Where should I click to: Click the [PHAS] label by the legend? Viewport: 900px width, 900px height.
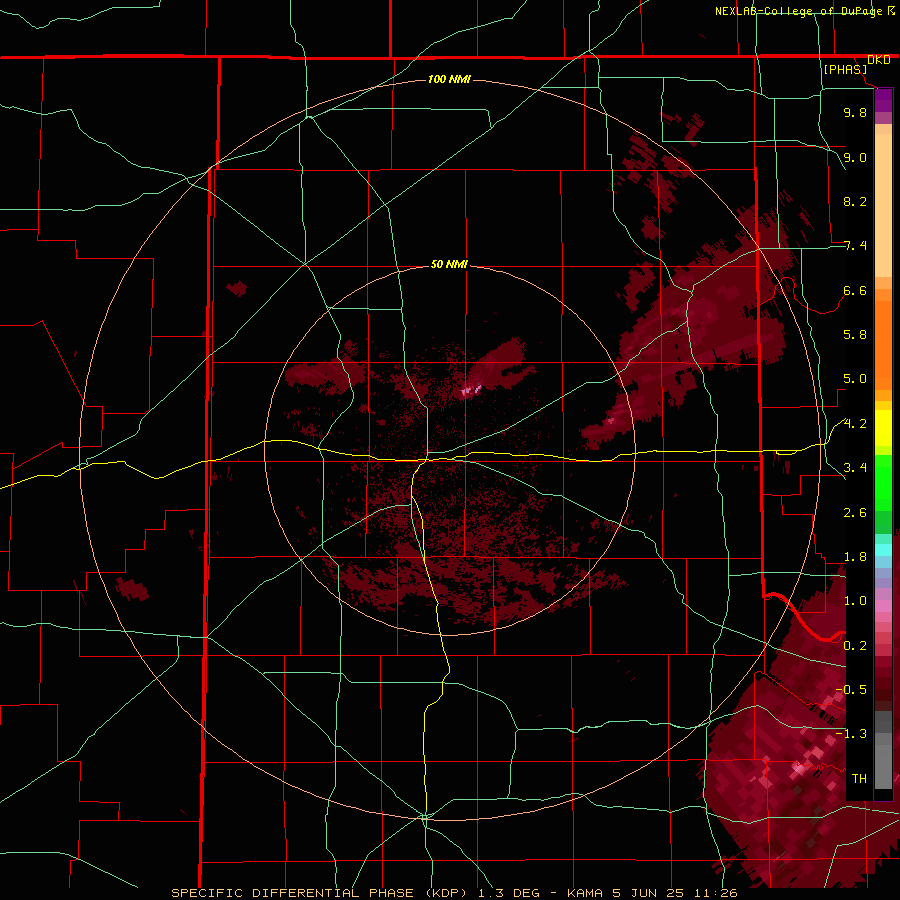tap(845, 70)
